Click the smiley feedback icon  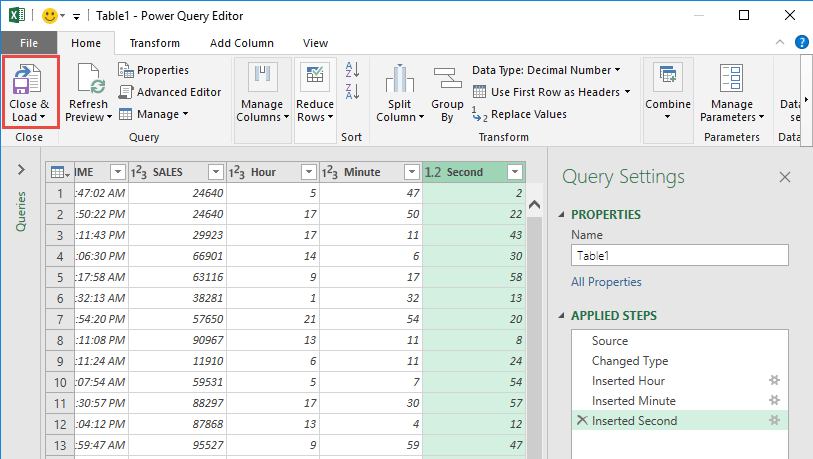coord(50,16)
